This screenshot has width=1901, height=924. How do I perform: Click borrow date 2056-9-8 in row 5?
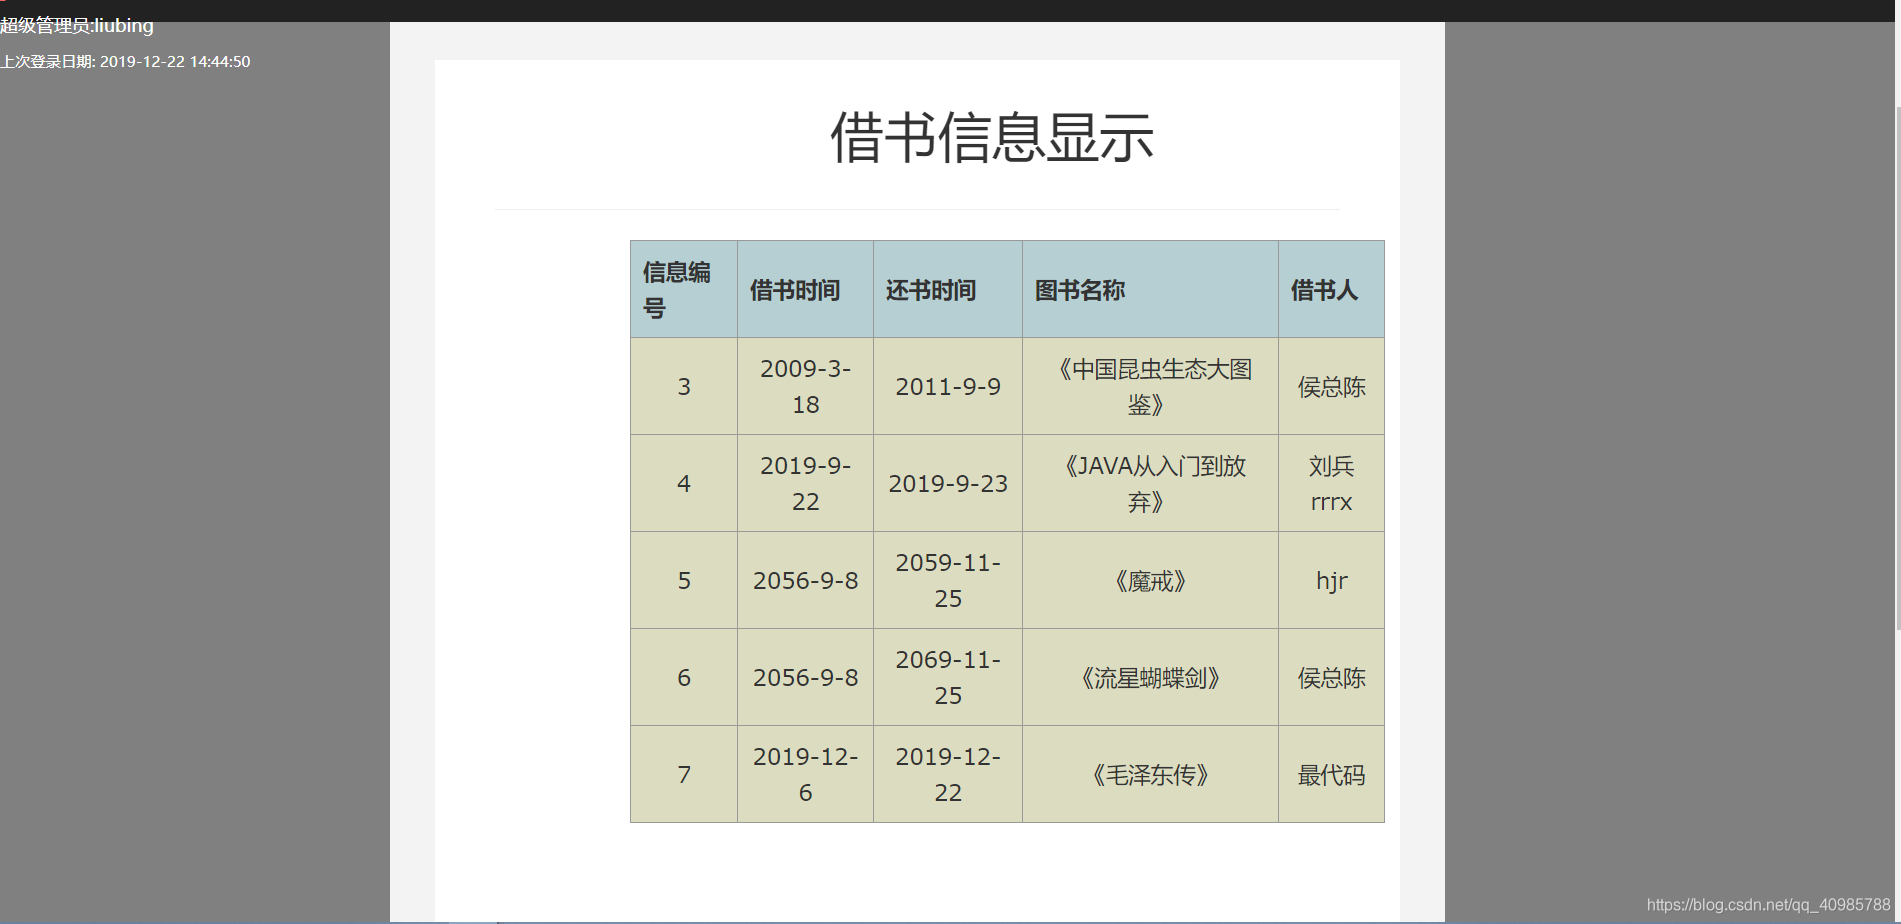tap(805, 580)
